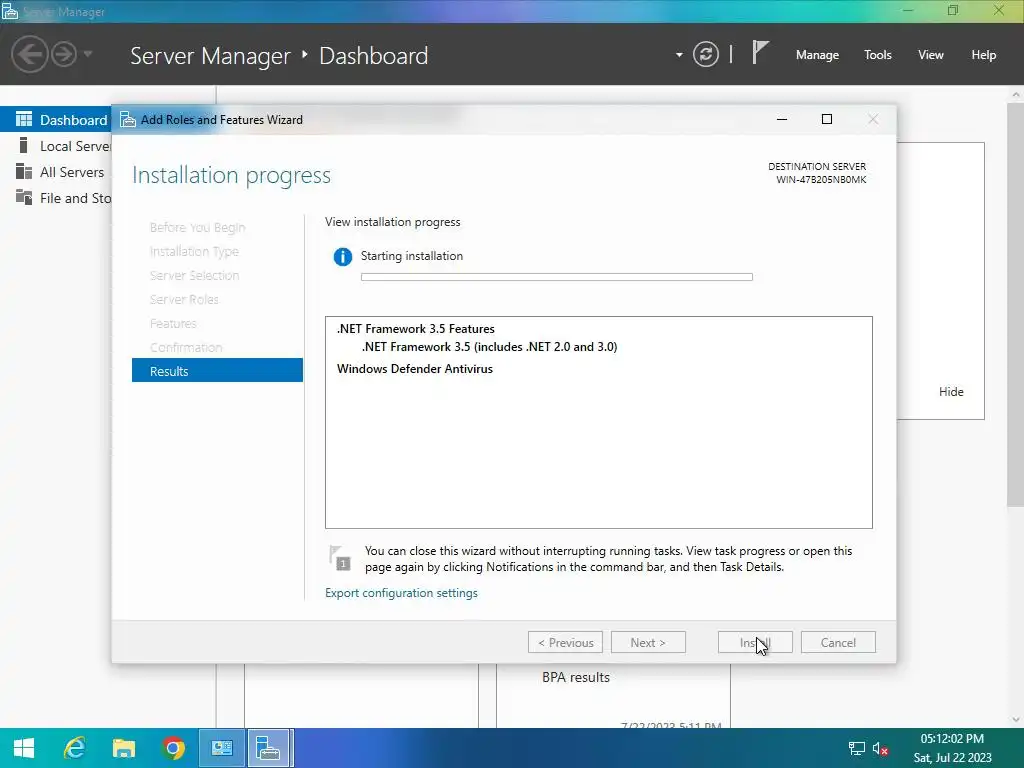Open the View menu

pos(930,55)
